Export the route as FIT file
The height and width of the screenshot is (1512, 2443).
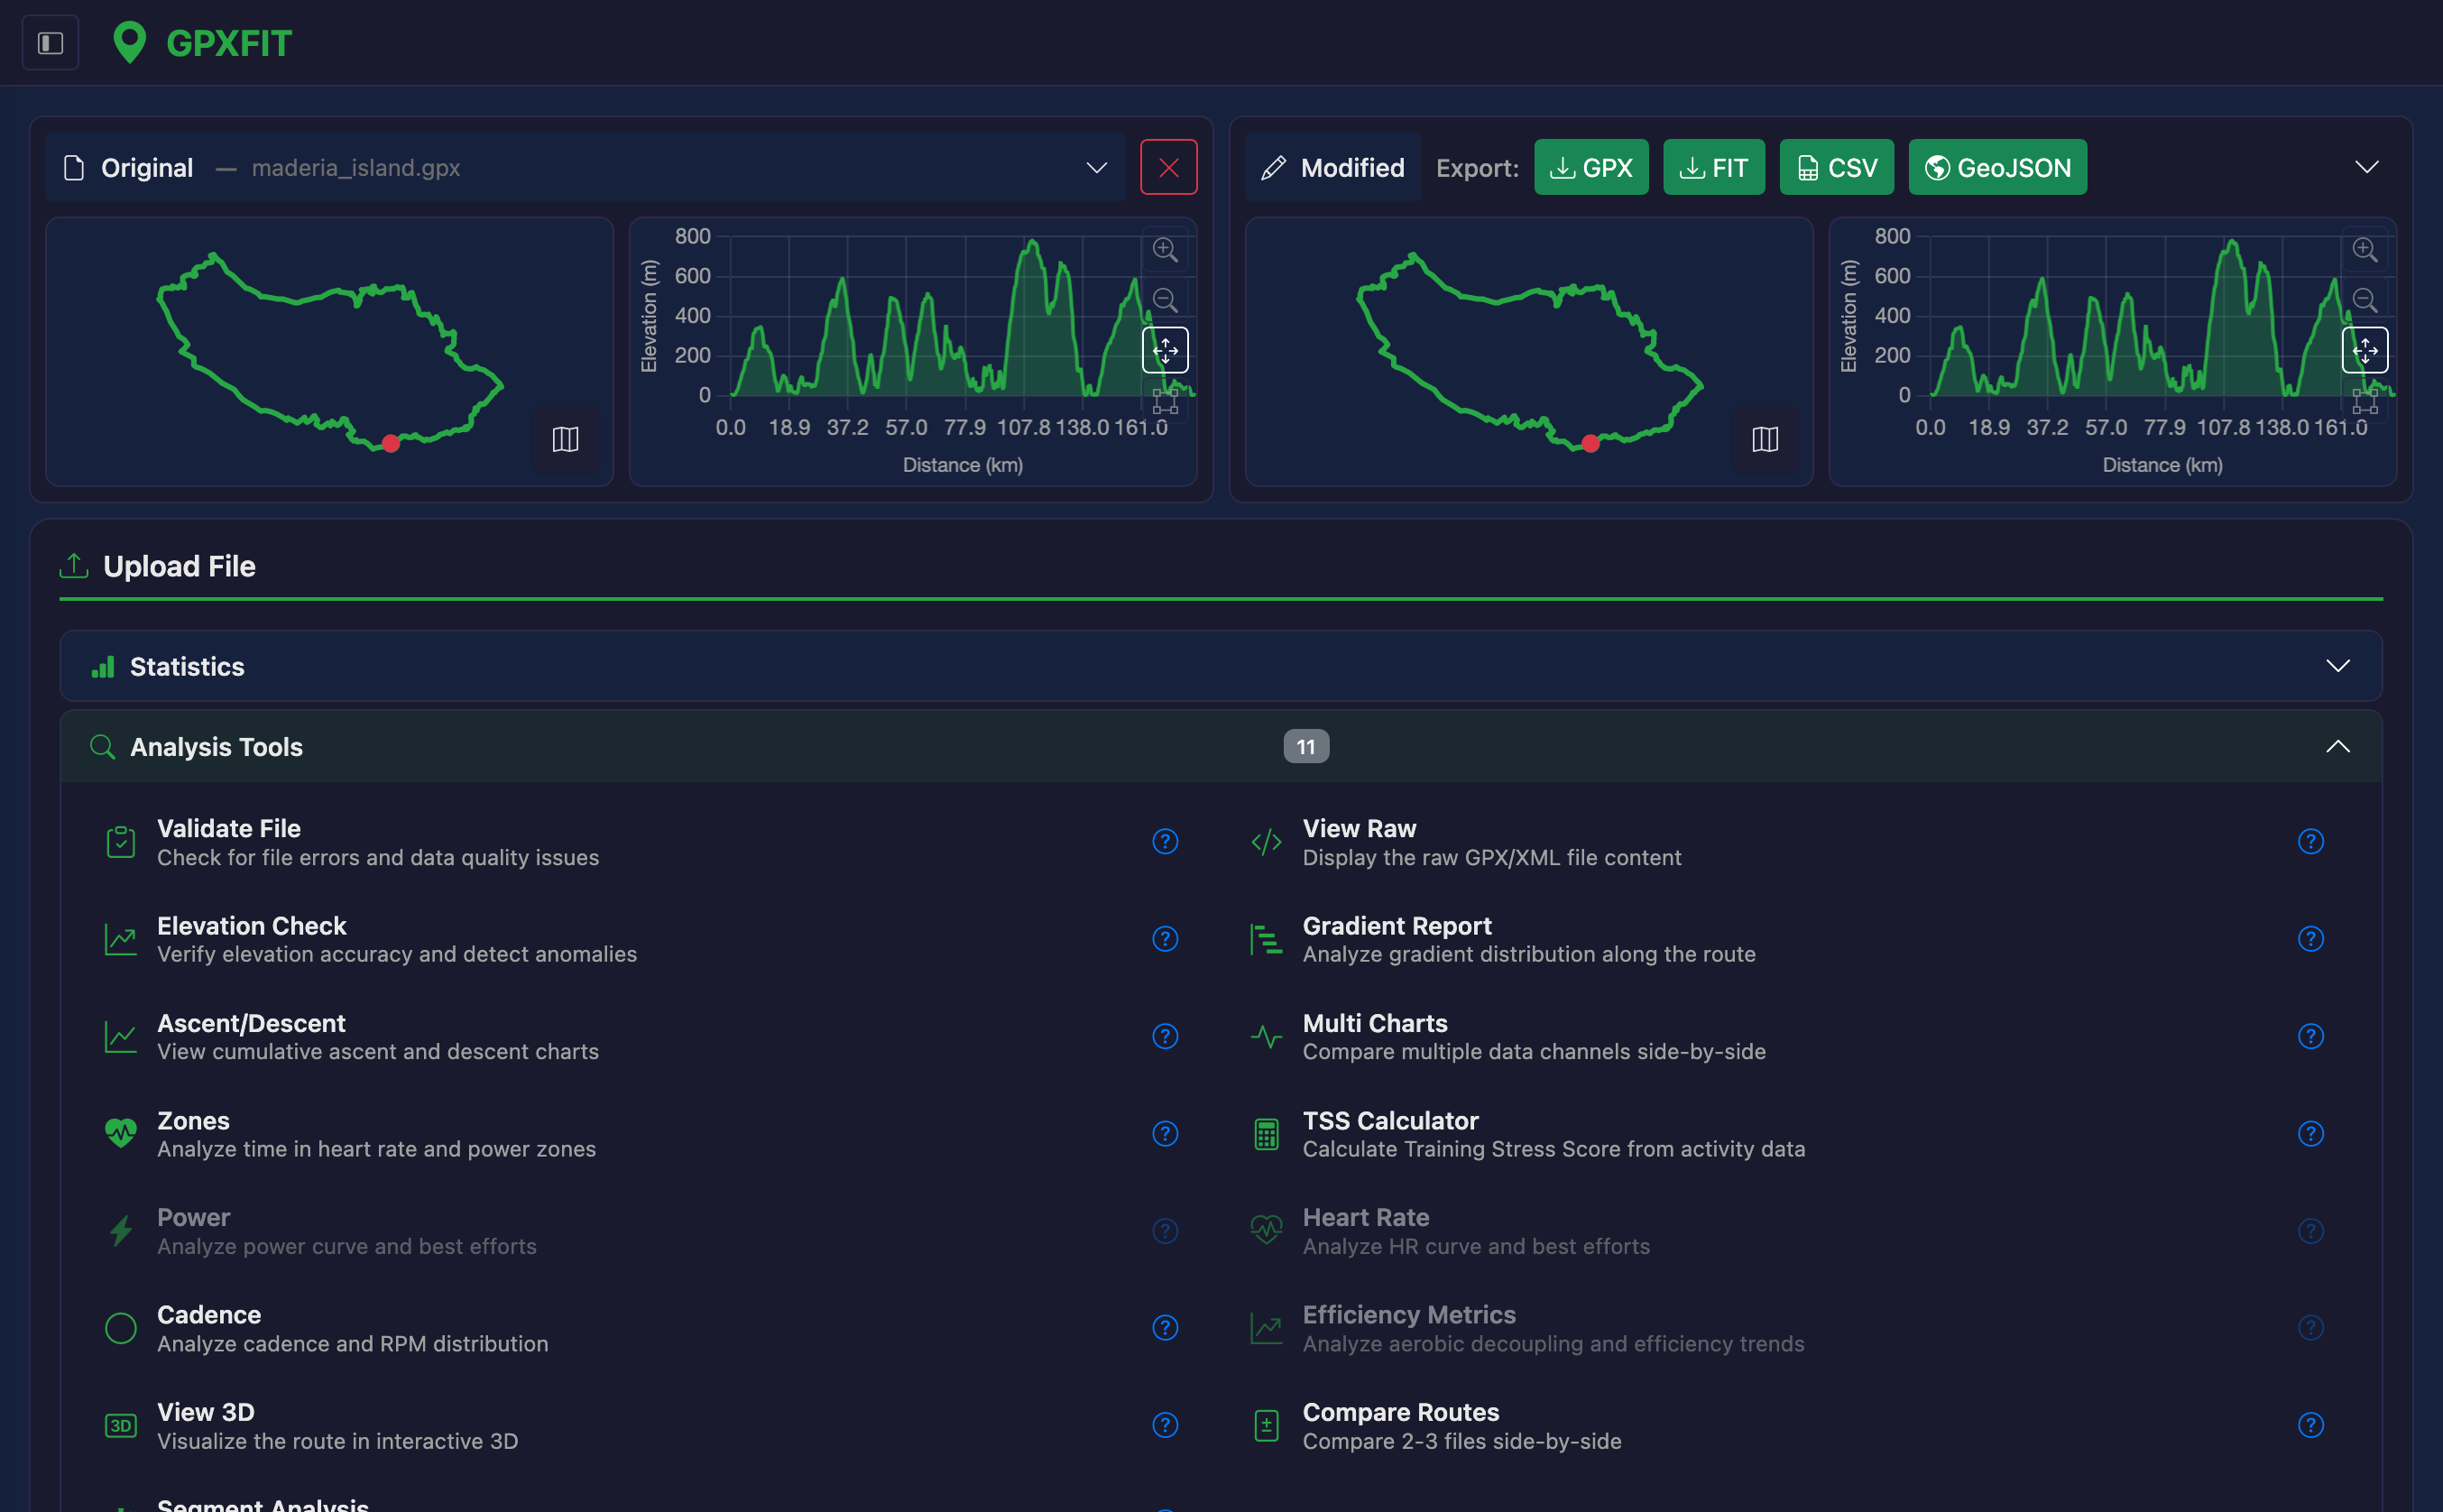click(1713, 167)
